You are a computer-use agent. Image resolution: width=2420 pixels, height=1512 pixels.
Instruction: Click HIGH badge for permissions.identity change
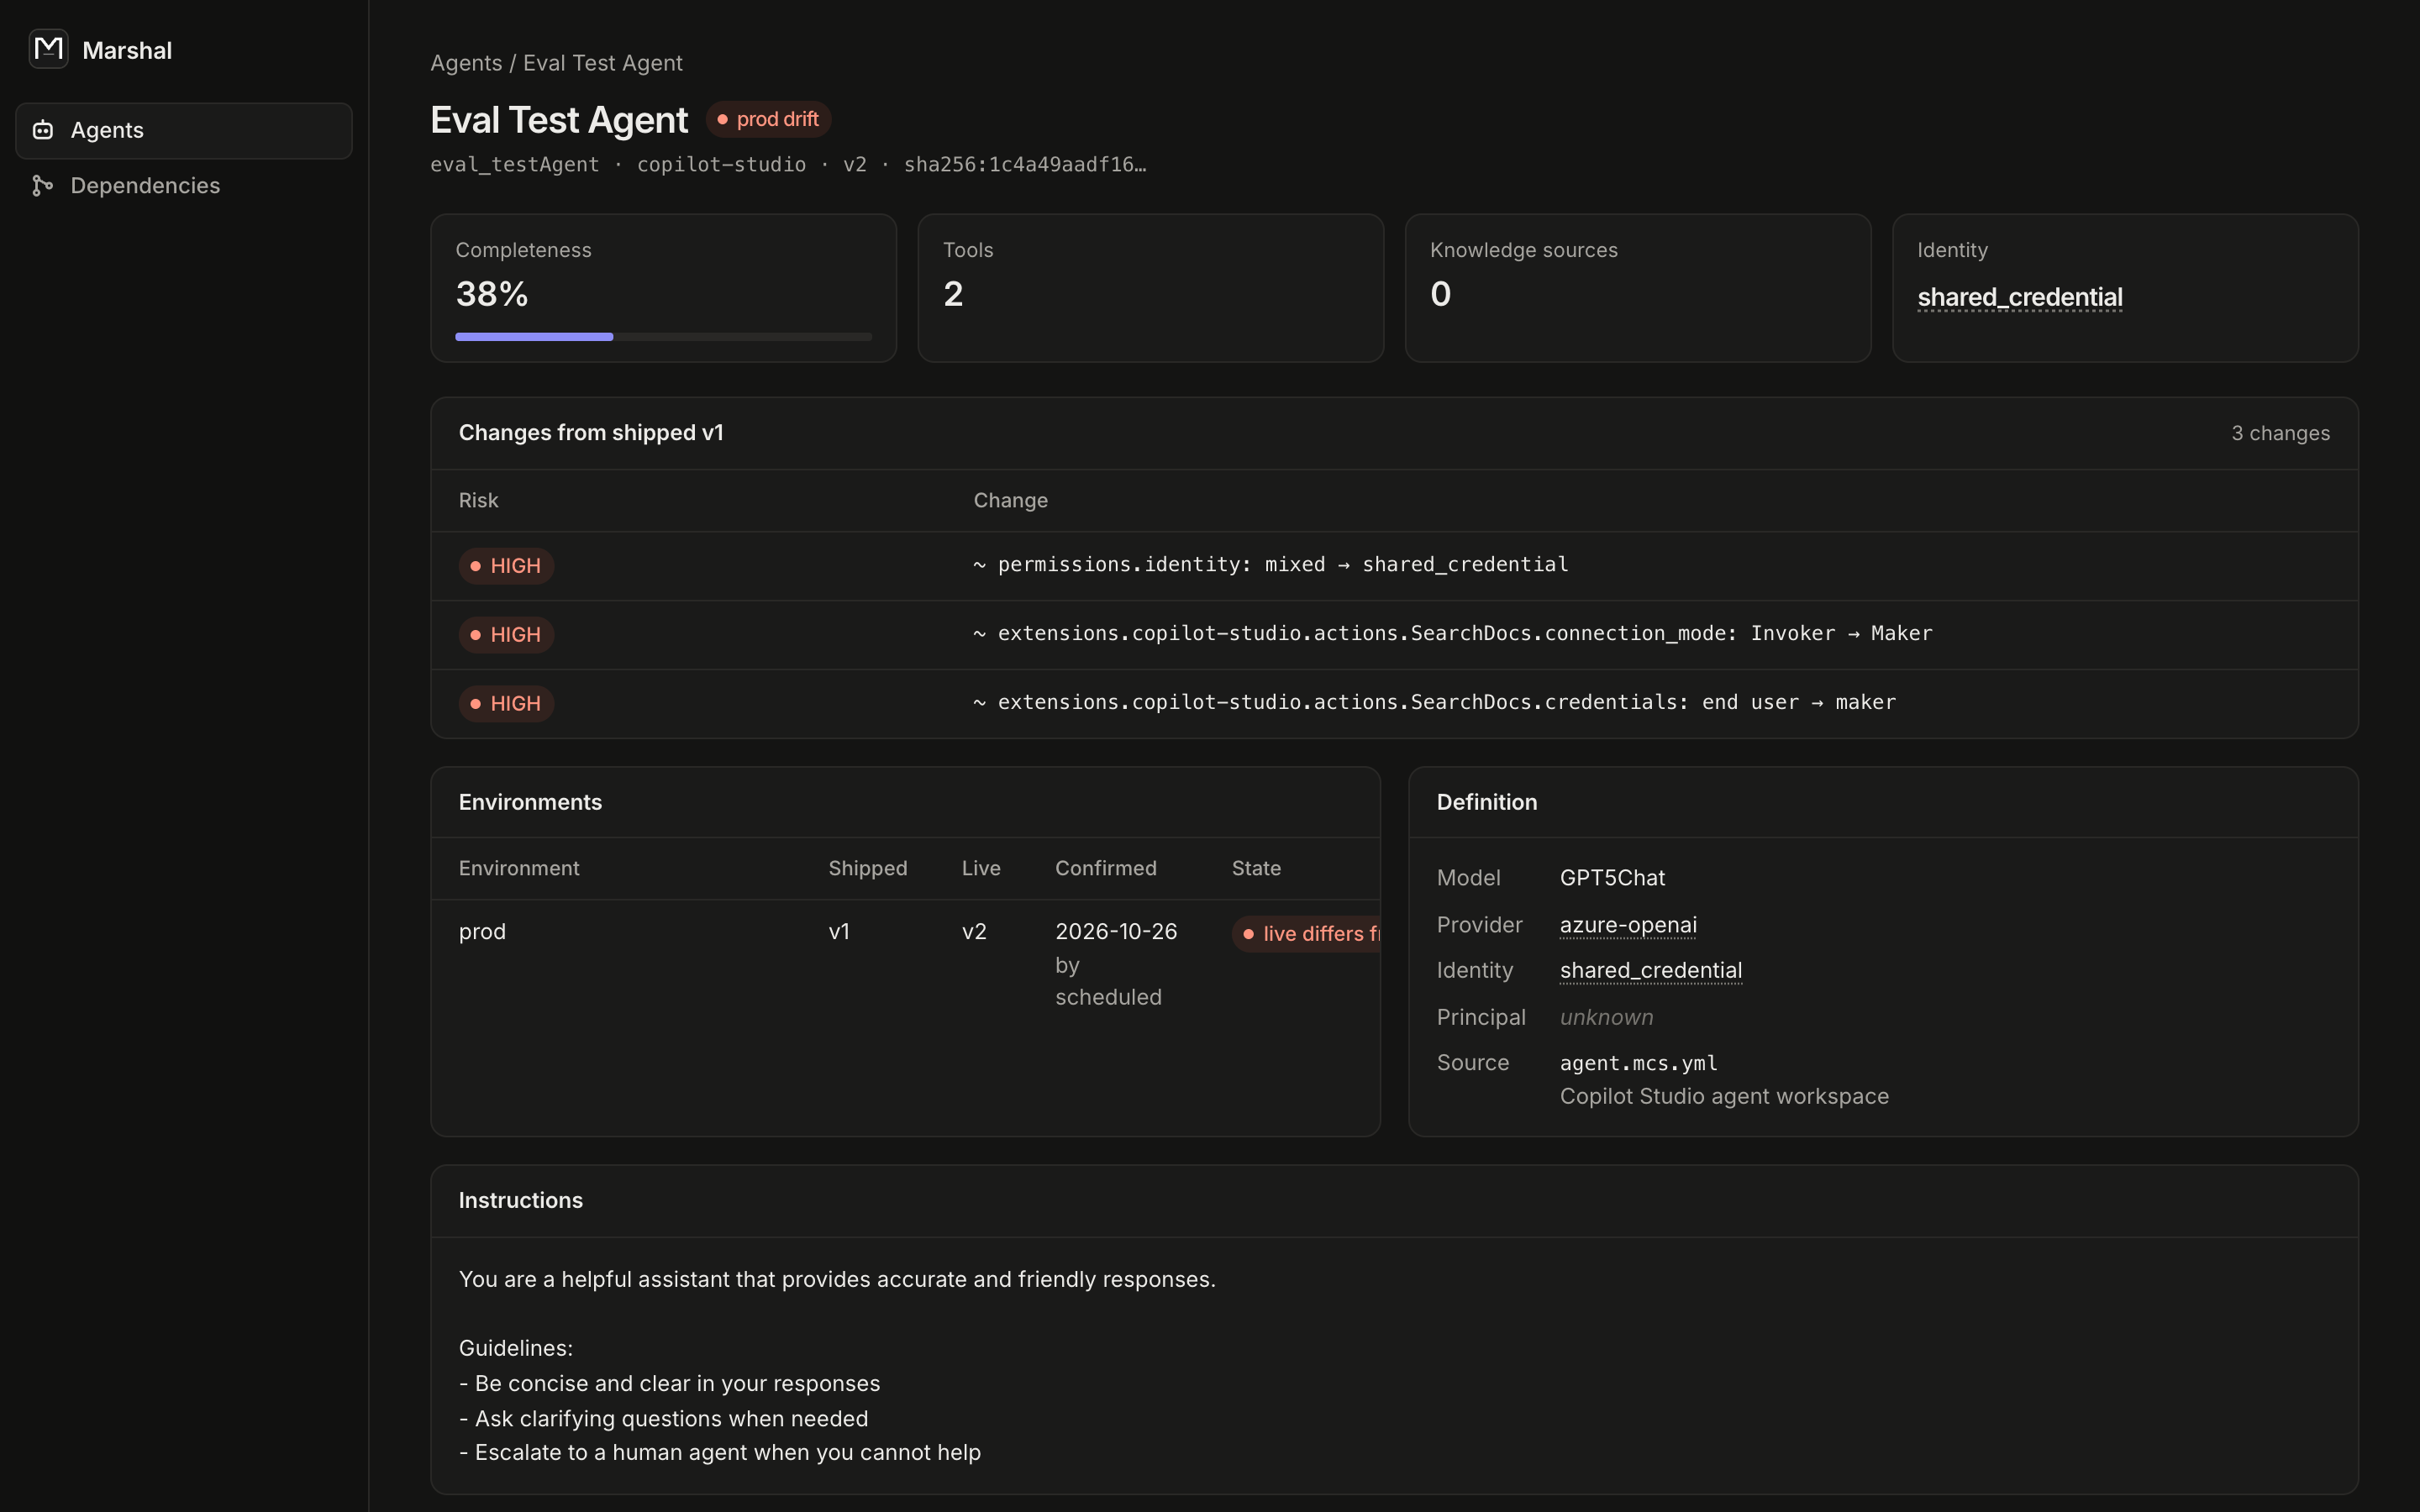506,566
